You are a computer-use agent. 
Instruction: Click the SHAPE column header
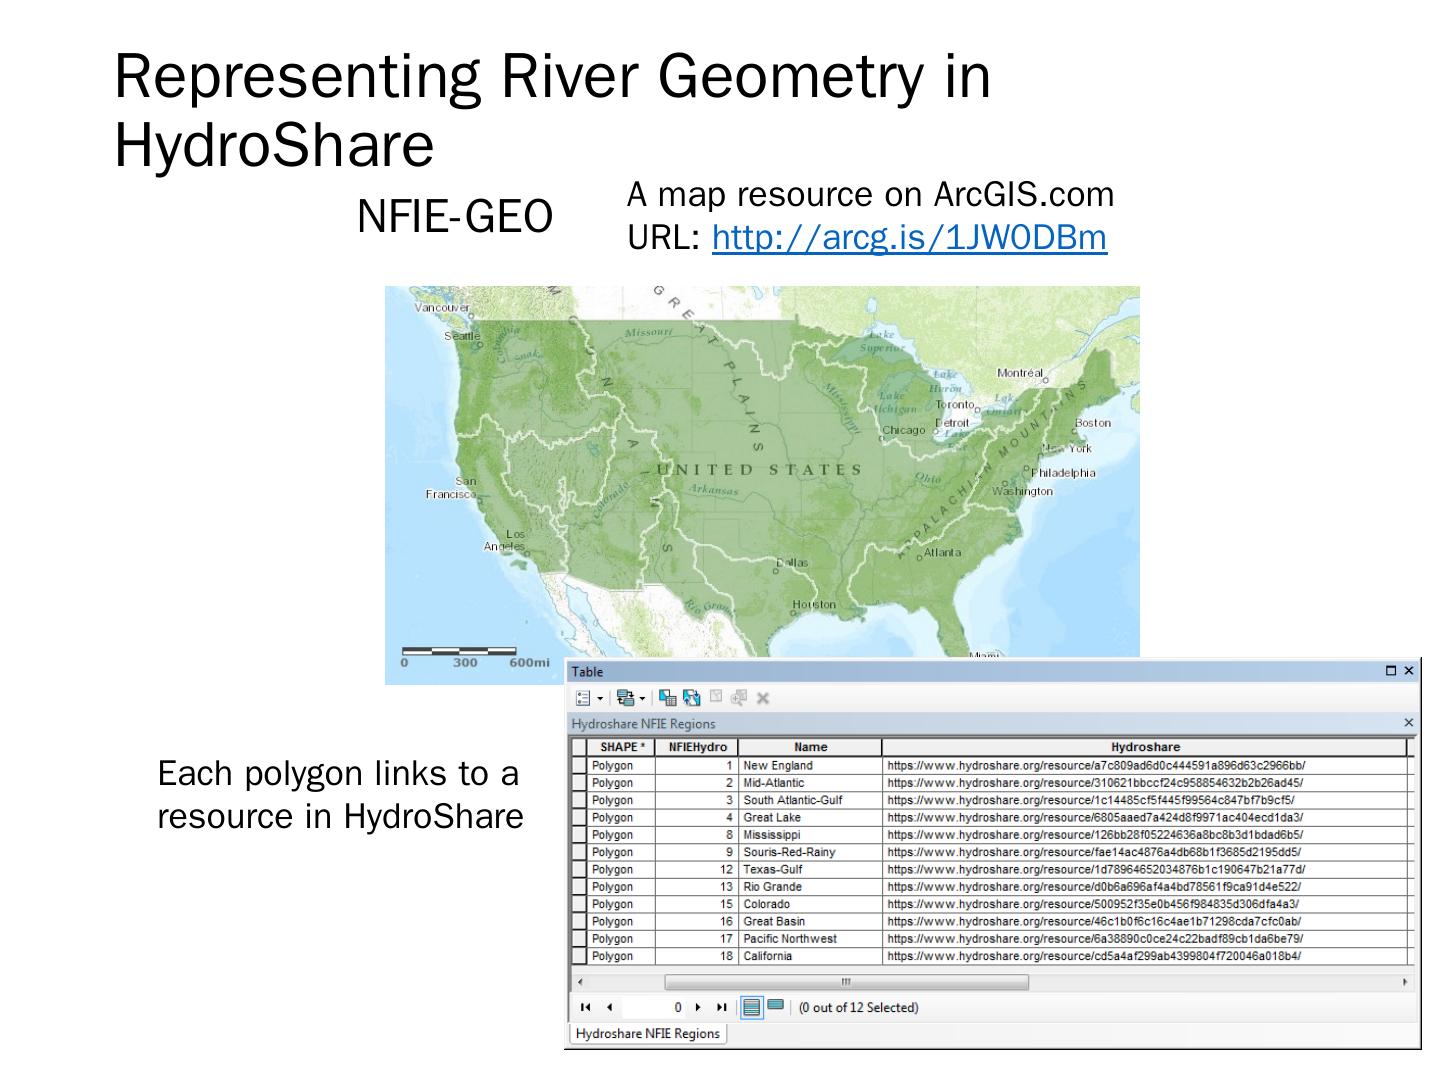coord(622,747)
